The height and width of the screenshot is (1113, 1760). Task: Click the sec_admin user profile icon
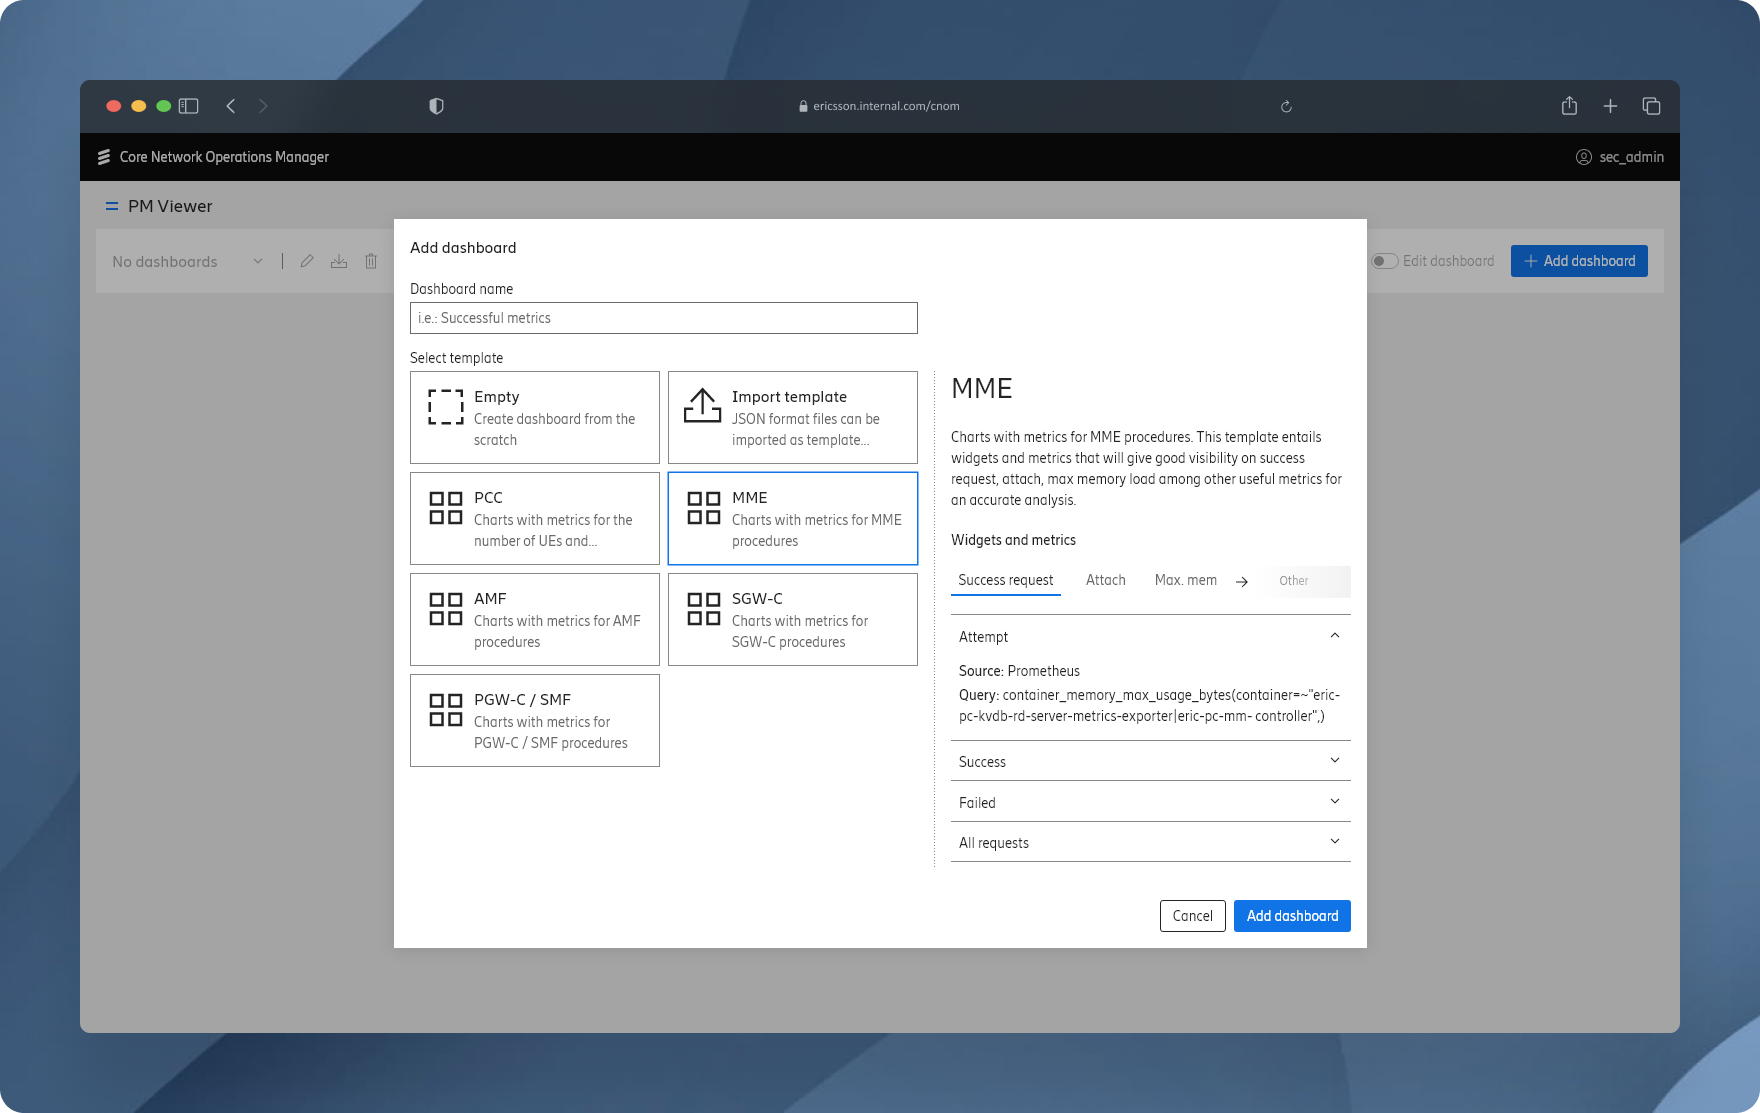[x=1583, y=157]
